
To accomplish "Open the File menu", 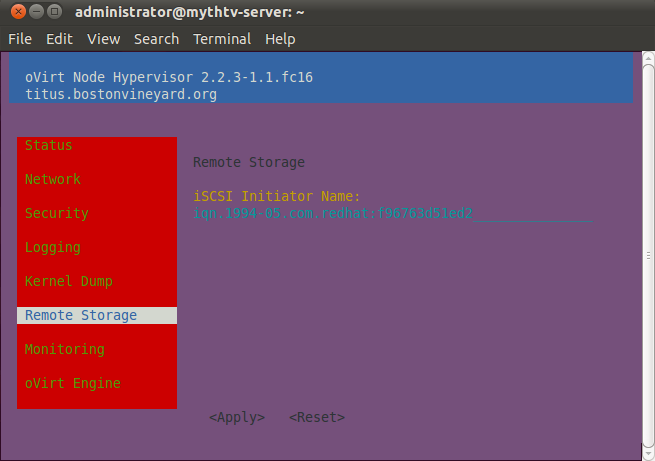I will tap(20, 39).
